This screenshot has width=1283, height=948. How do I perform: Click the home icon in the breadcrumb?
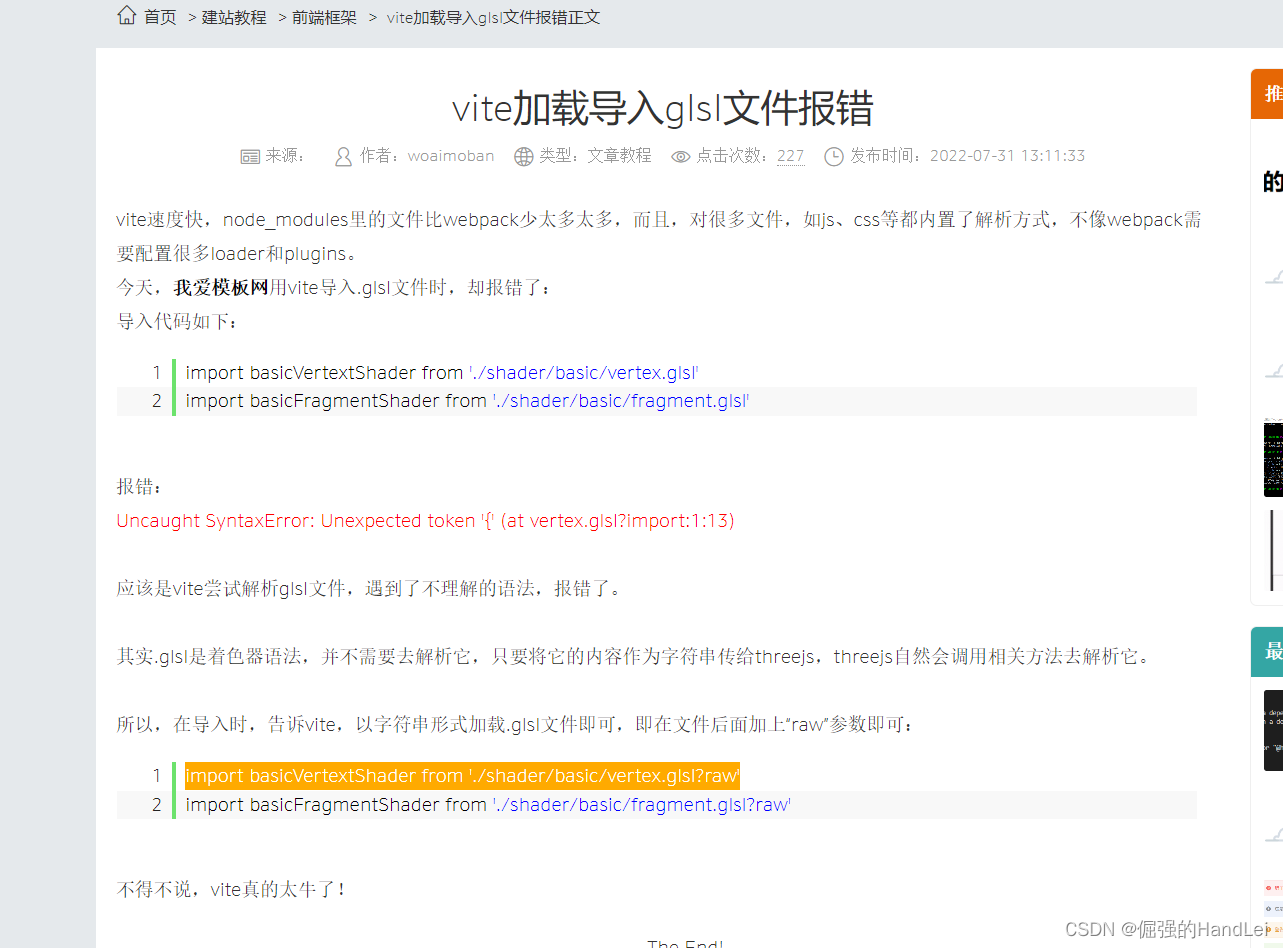(126, 15)
